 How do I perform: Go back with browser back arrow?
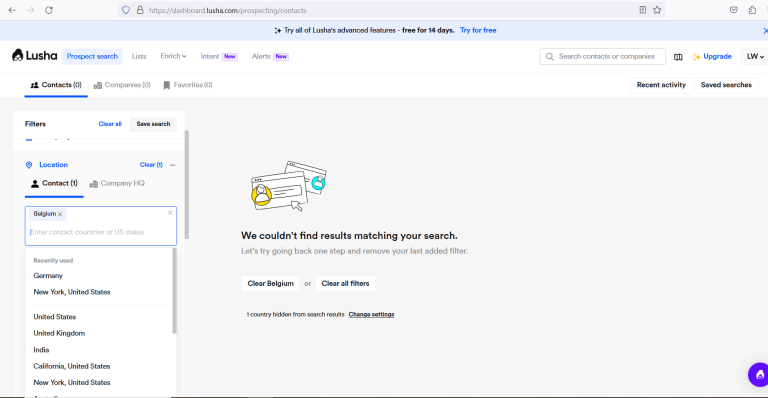[x=12, y=10]
